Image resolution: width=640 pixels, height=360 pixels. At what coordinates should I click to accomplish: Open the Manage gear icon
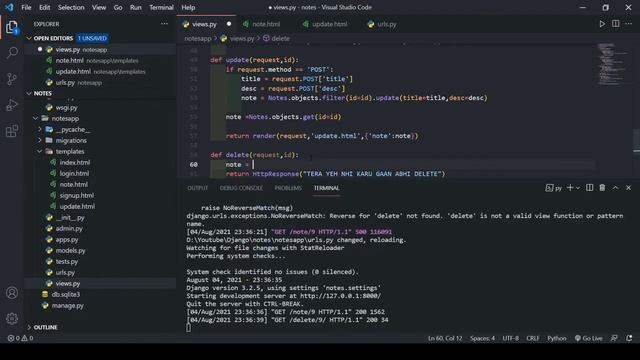12,318
